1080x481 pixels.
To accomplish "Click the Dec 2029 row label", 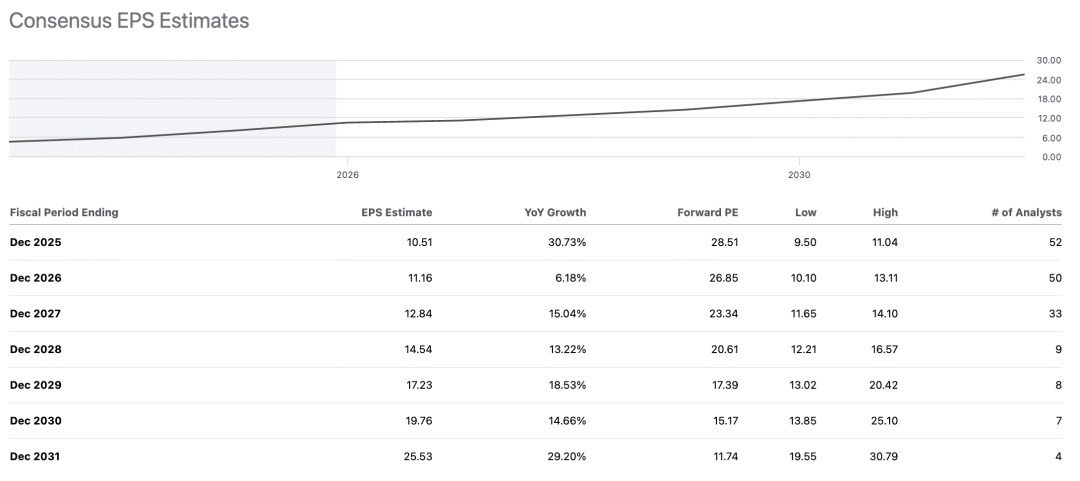I will click(35, 385).
